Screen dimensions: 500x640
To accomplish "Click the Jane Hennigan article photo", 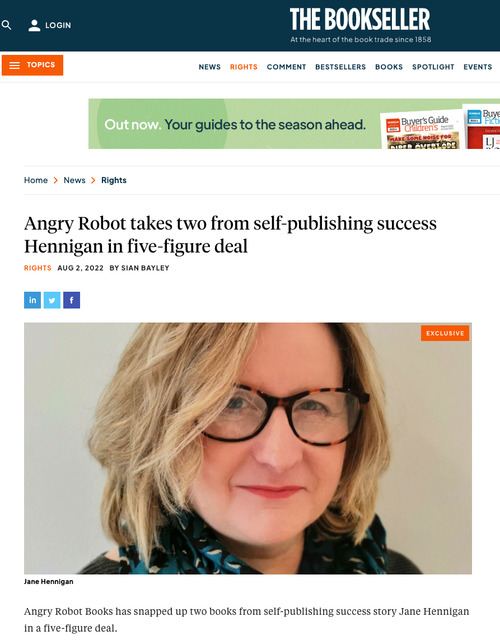I will tap(248, 448).
